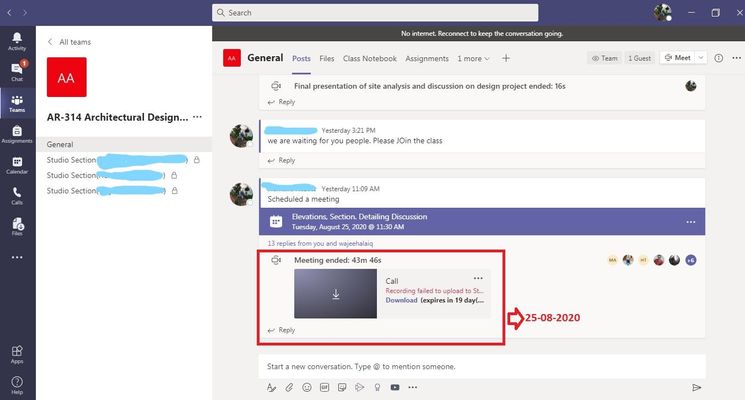
Task: Open the third Studio Section channel
Action: click(124, 190)
